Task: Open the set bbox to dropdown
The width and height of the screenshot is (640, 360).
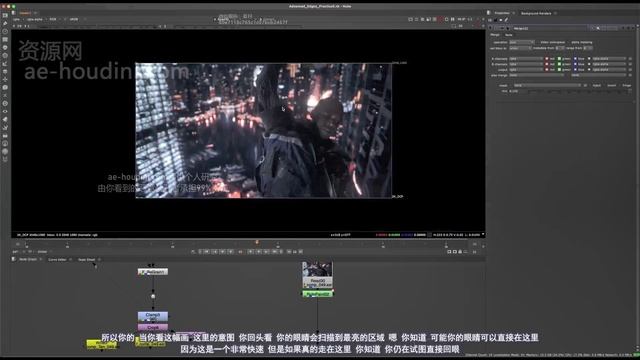Action: tap(520, 48)
